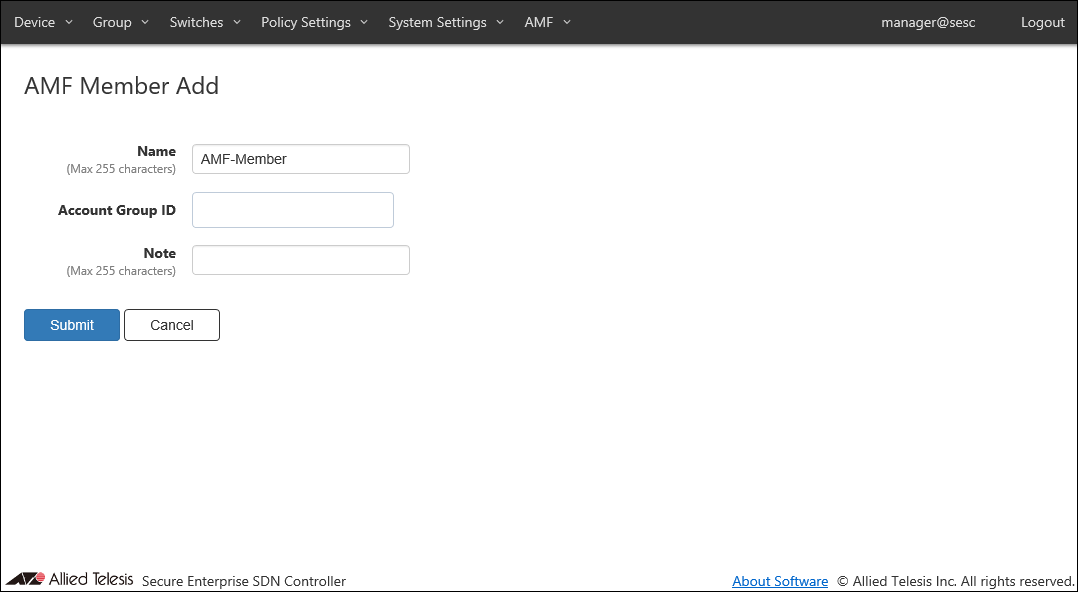Click the AMF Member Add heading
Screen dimensions: 1078x592
[122, 86]
